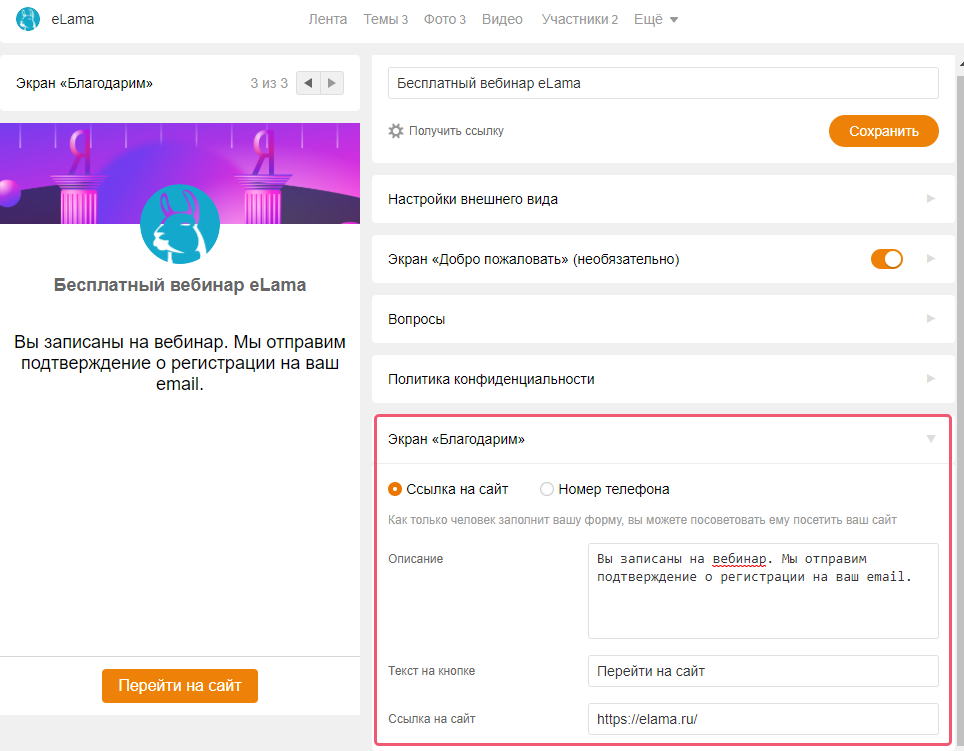Expand Политика конфиденциальности section

655,379
